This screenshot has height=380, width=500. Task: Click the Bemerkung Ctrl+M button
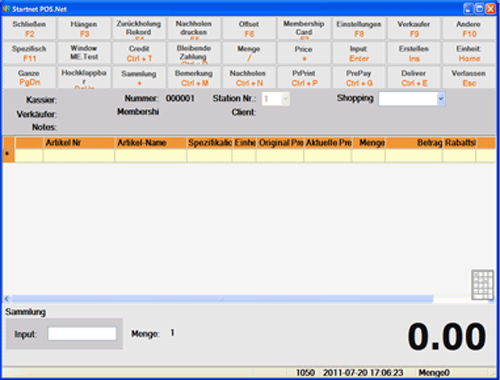194,78
